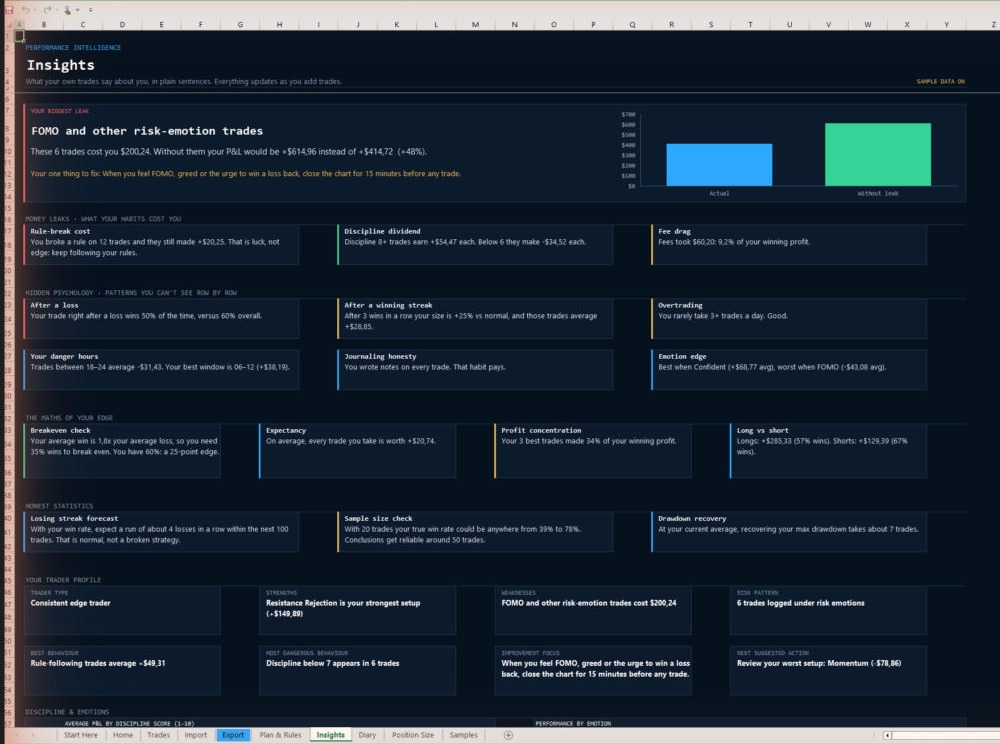
Task: Switch to the Diary sheet tab
Action: pos(367,735)
